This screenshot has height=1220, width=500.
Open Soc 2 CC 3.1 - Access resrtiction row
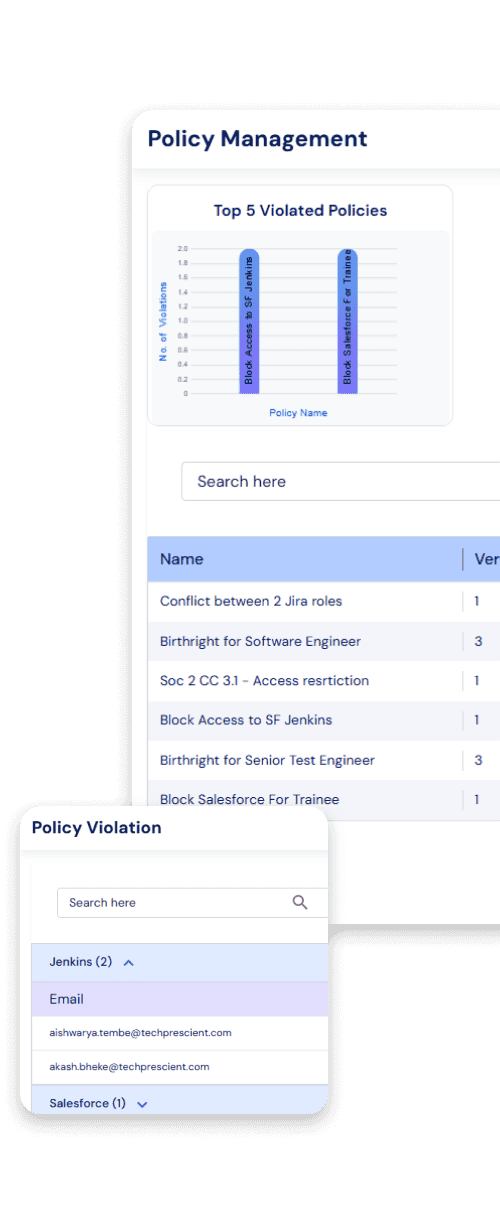click(264, 680)
